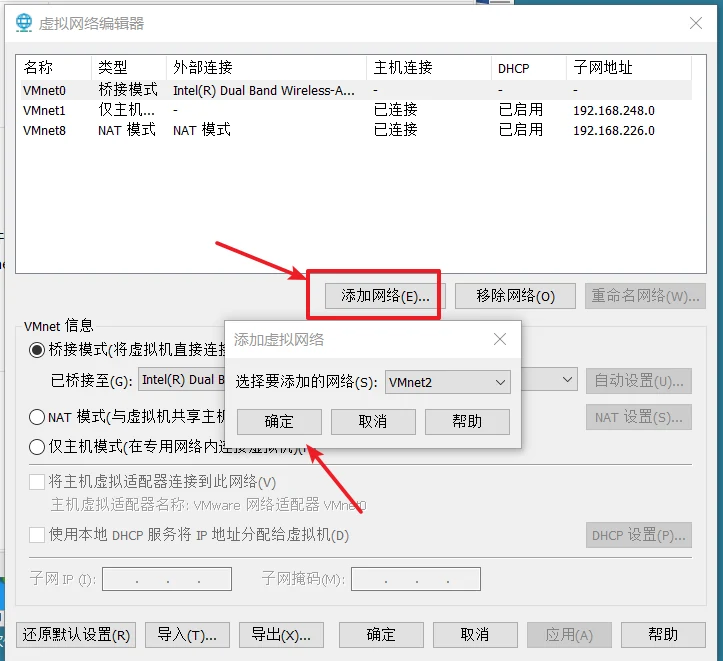
Task: Click 确定 at the bottom of the editor
Action: click(x=381, y=635)
